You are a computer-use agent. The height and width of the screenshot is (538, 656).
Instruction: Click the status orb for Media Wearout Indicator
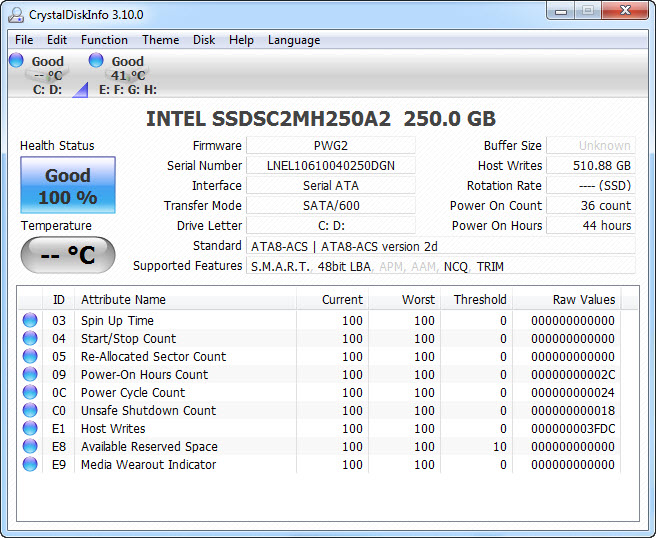pos(30,464)
